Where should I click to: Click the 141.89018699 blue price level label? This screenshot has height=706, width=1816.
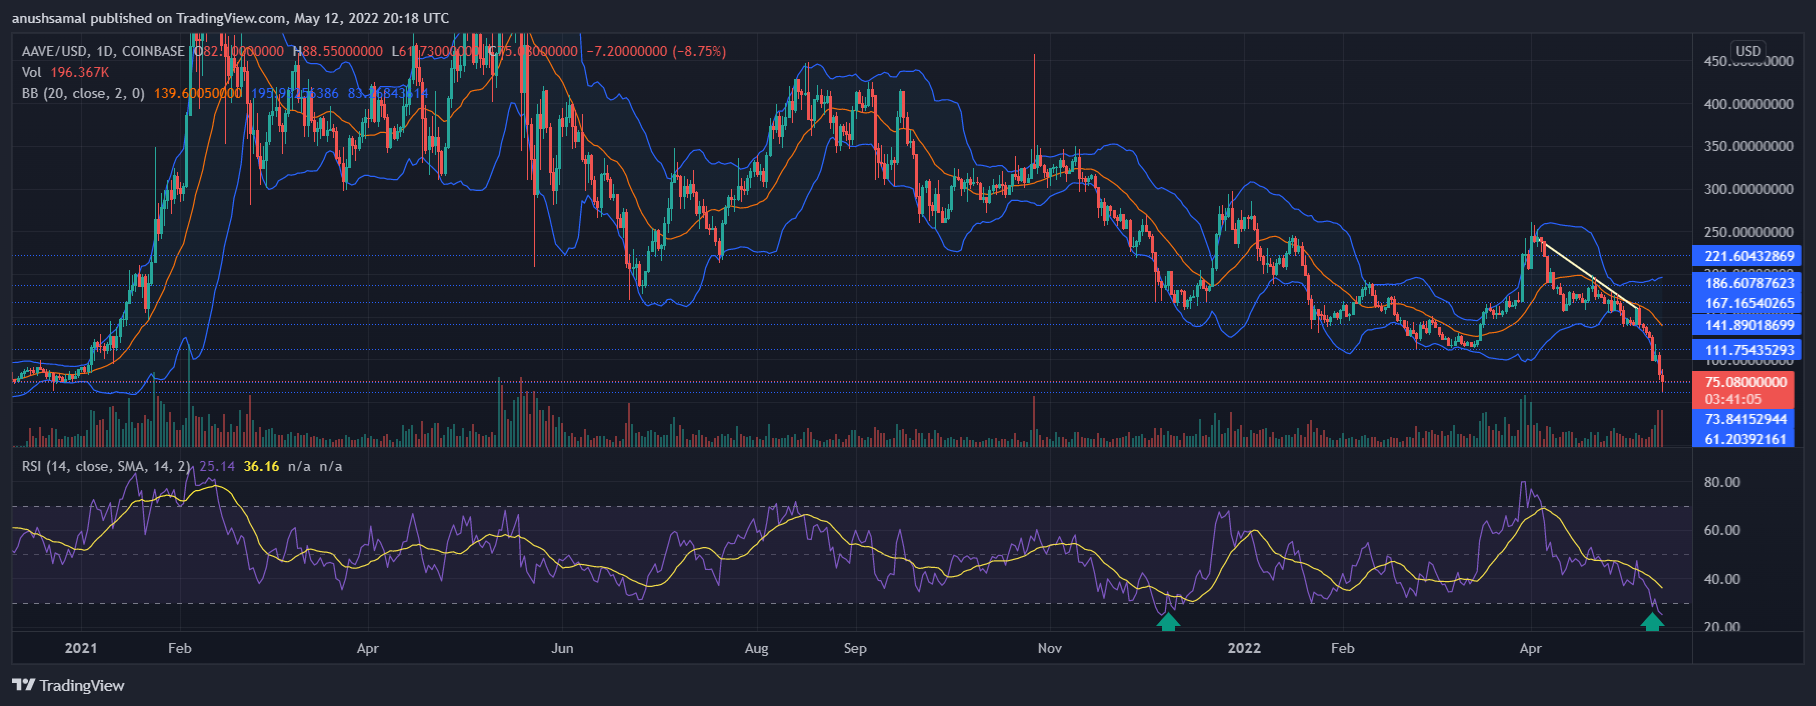tap(1745, 325)
